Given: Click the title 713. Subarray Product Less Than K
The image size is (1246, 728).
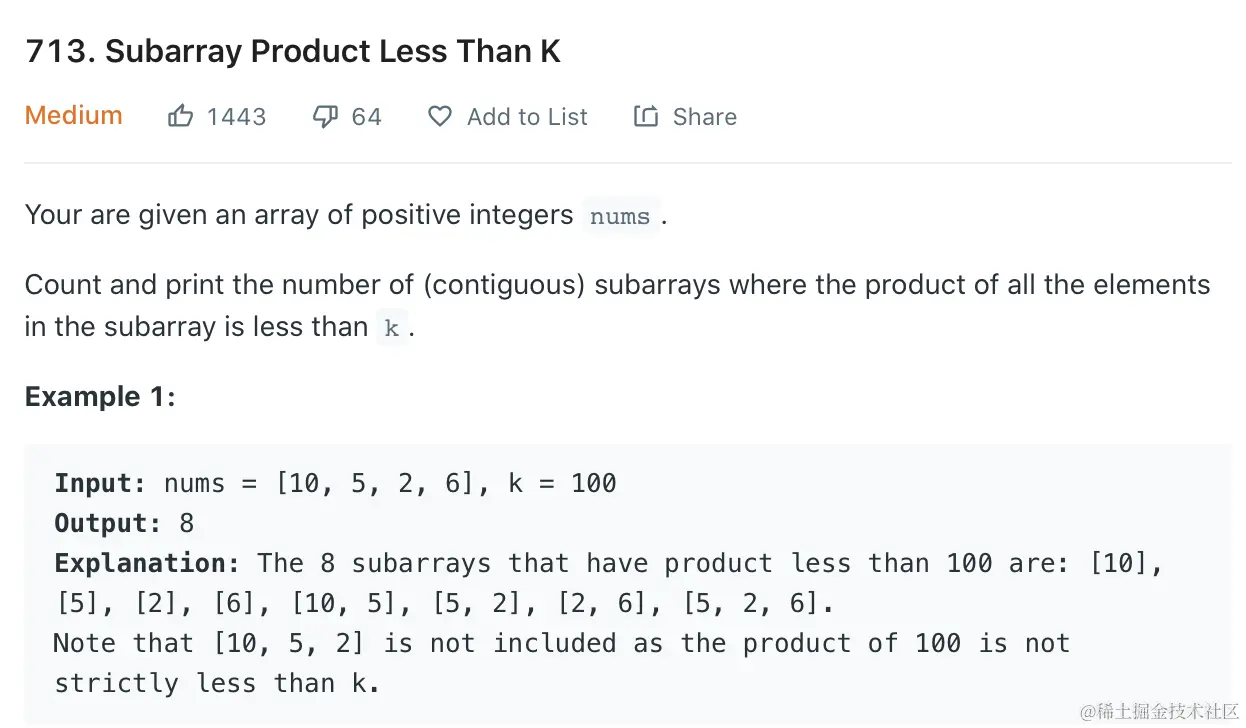Looking at the screenshot, I should 293,52.
